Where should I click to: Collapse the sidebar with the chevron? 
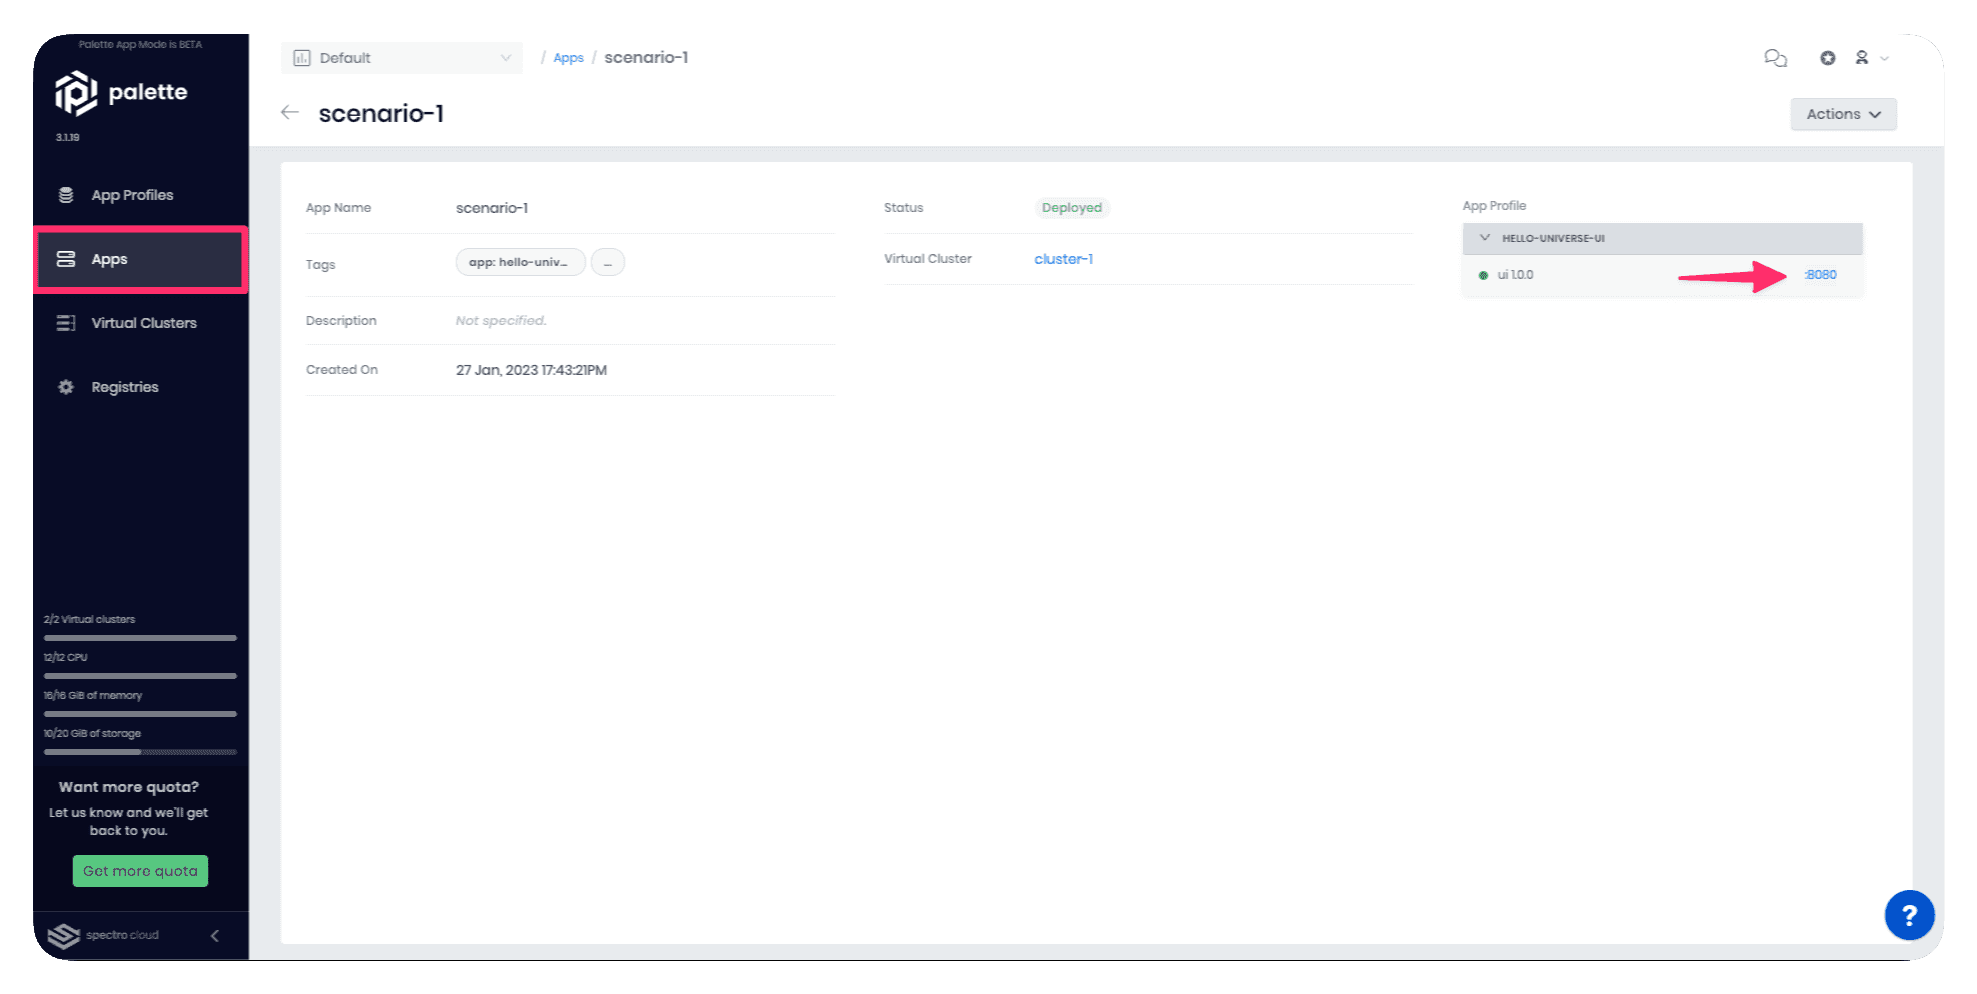(x=214, y=936)
